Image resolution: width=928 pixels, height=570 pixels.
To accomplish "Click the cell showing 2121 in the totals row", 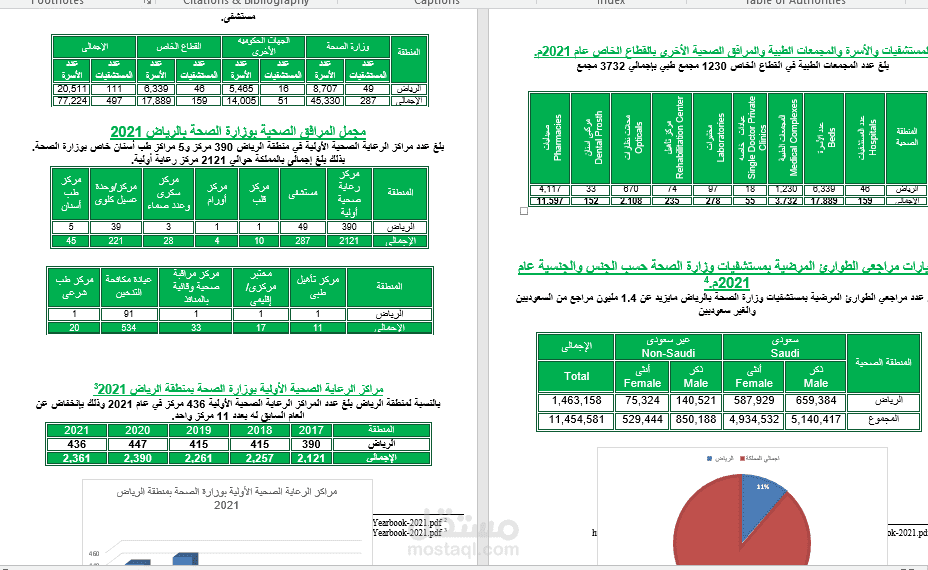I will click(349, 241).
